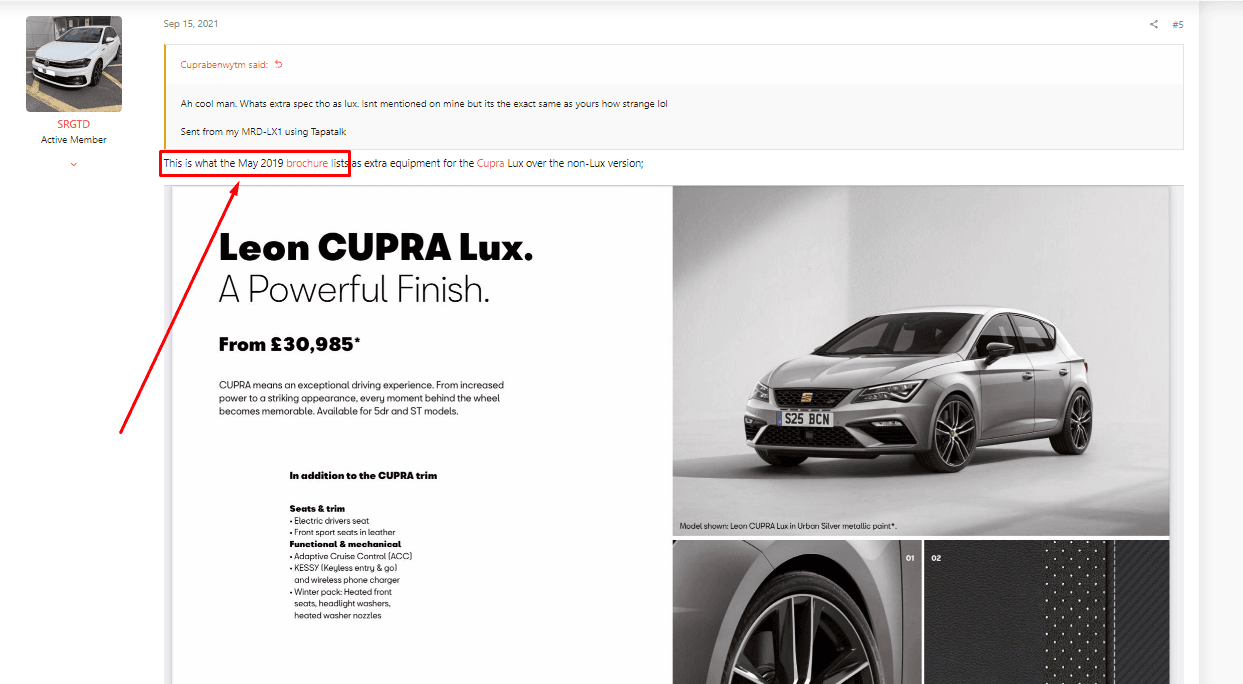Screen dimensions: 1243x684
Task: Follow the red 'brochure' link
Action: (307, 163)
